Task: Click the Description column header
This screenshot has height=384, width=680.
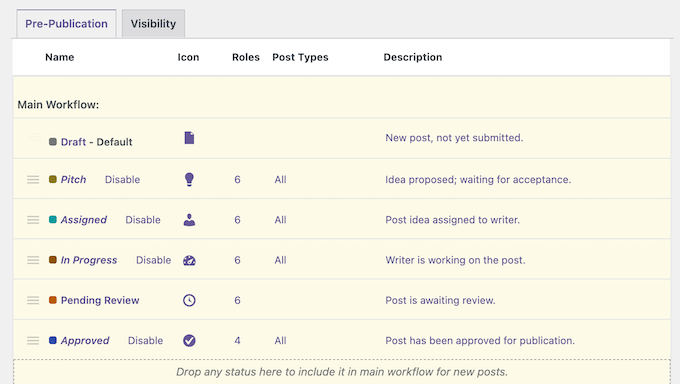Action: coord(413,57)
